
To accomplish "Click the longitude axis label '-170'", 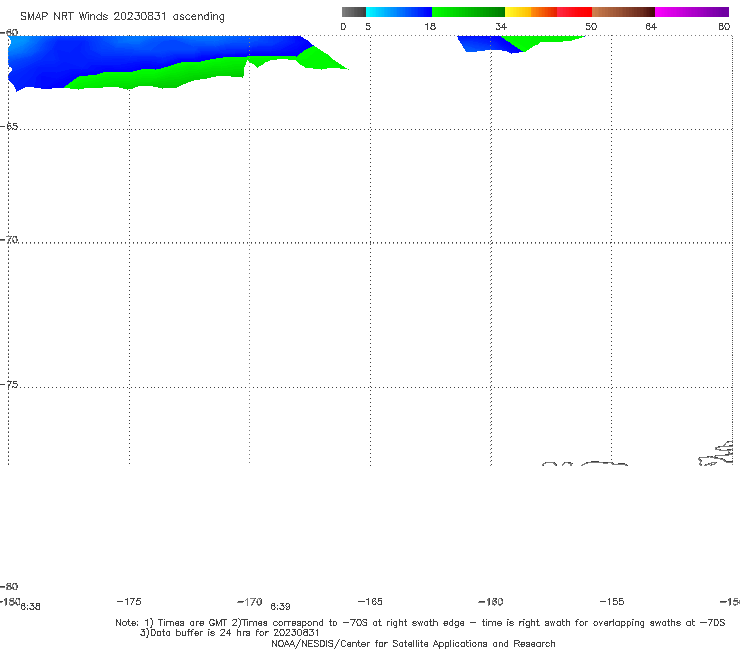I will pyautogui.click(x=250, y=602).
